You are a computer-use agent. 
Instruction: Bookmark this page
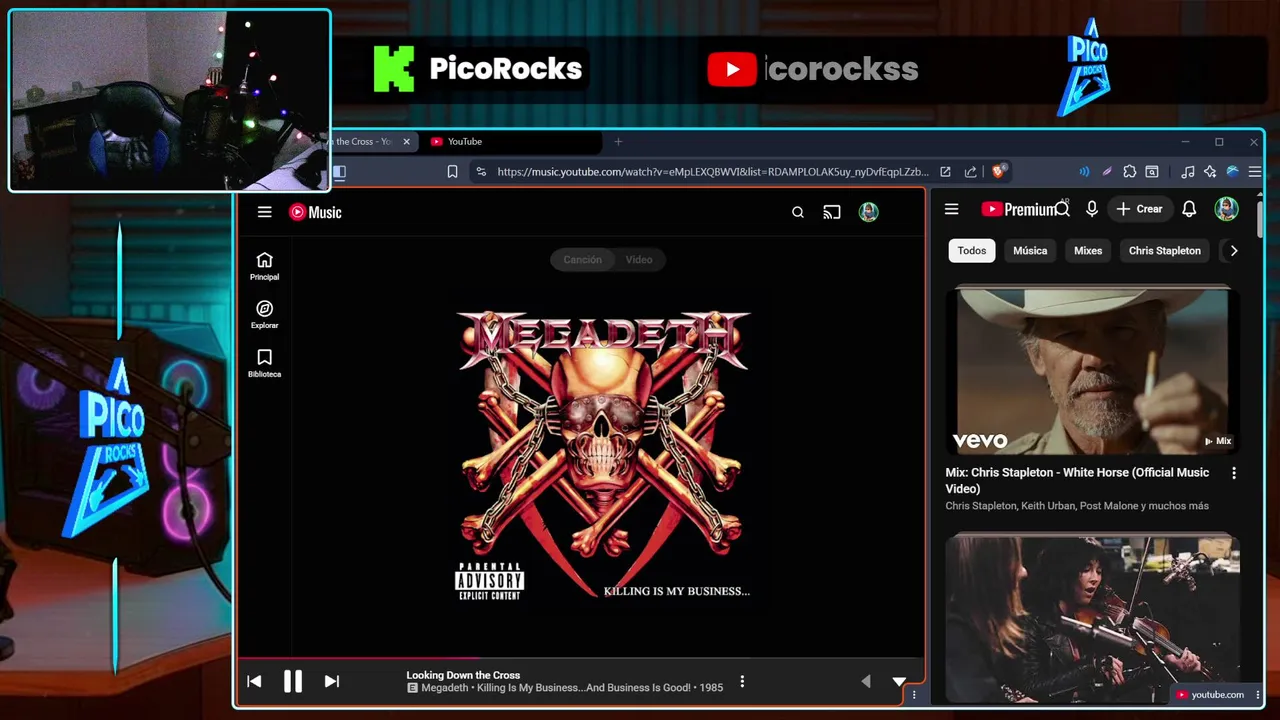coord(452,172)
